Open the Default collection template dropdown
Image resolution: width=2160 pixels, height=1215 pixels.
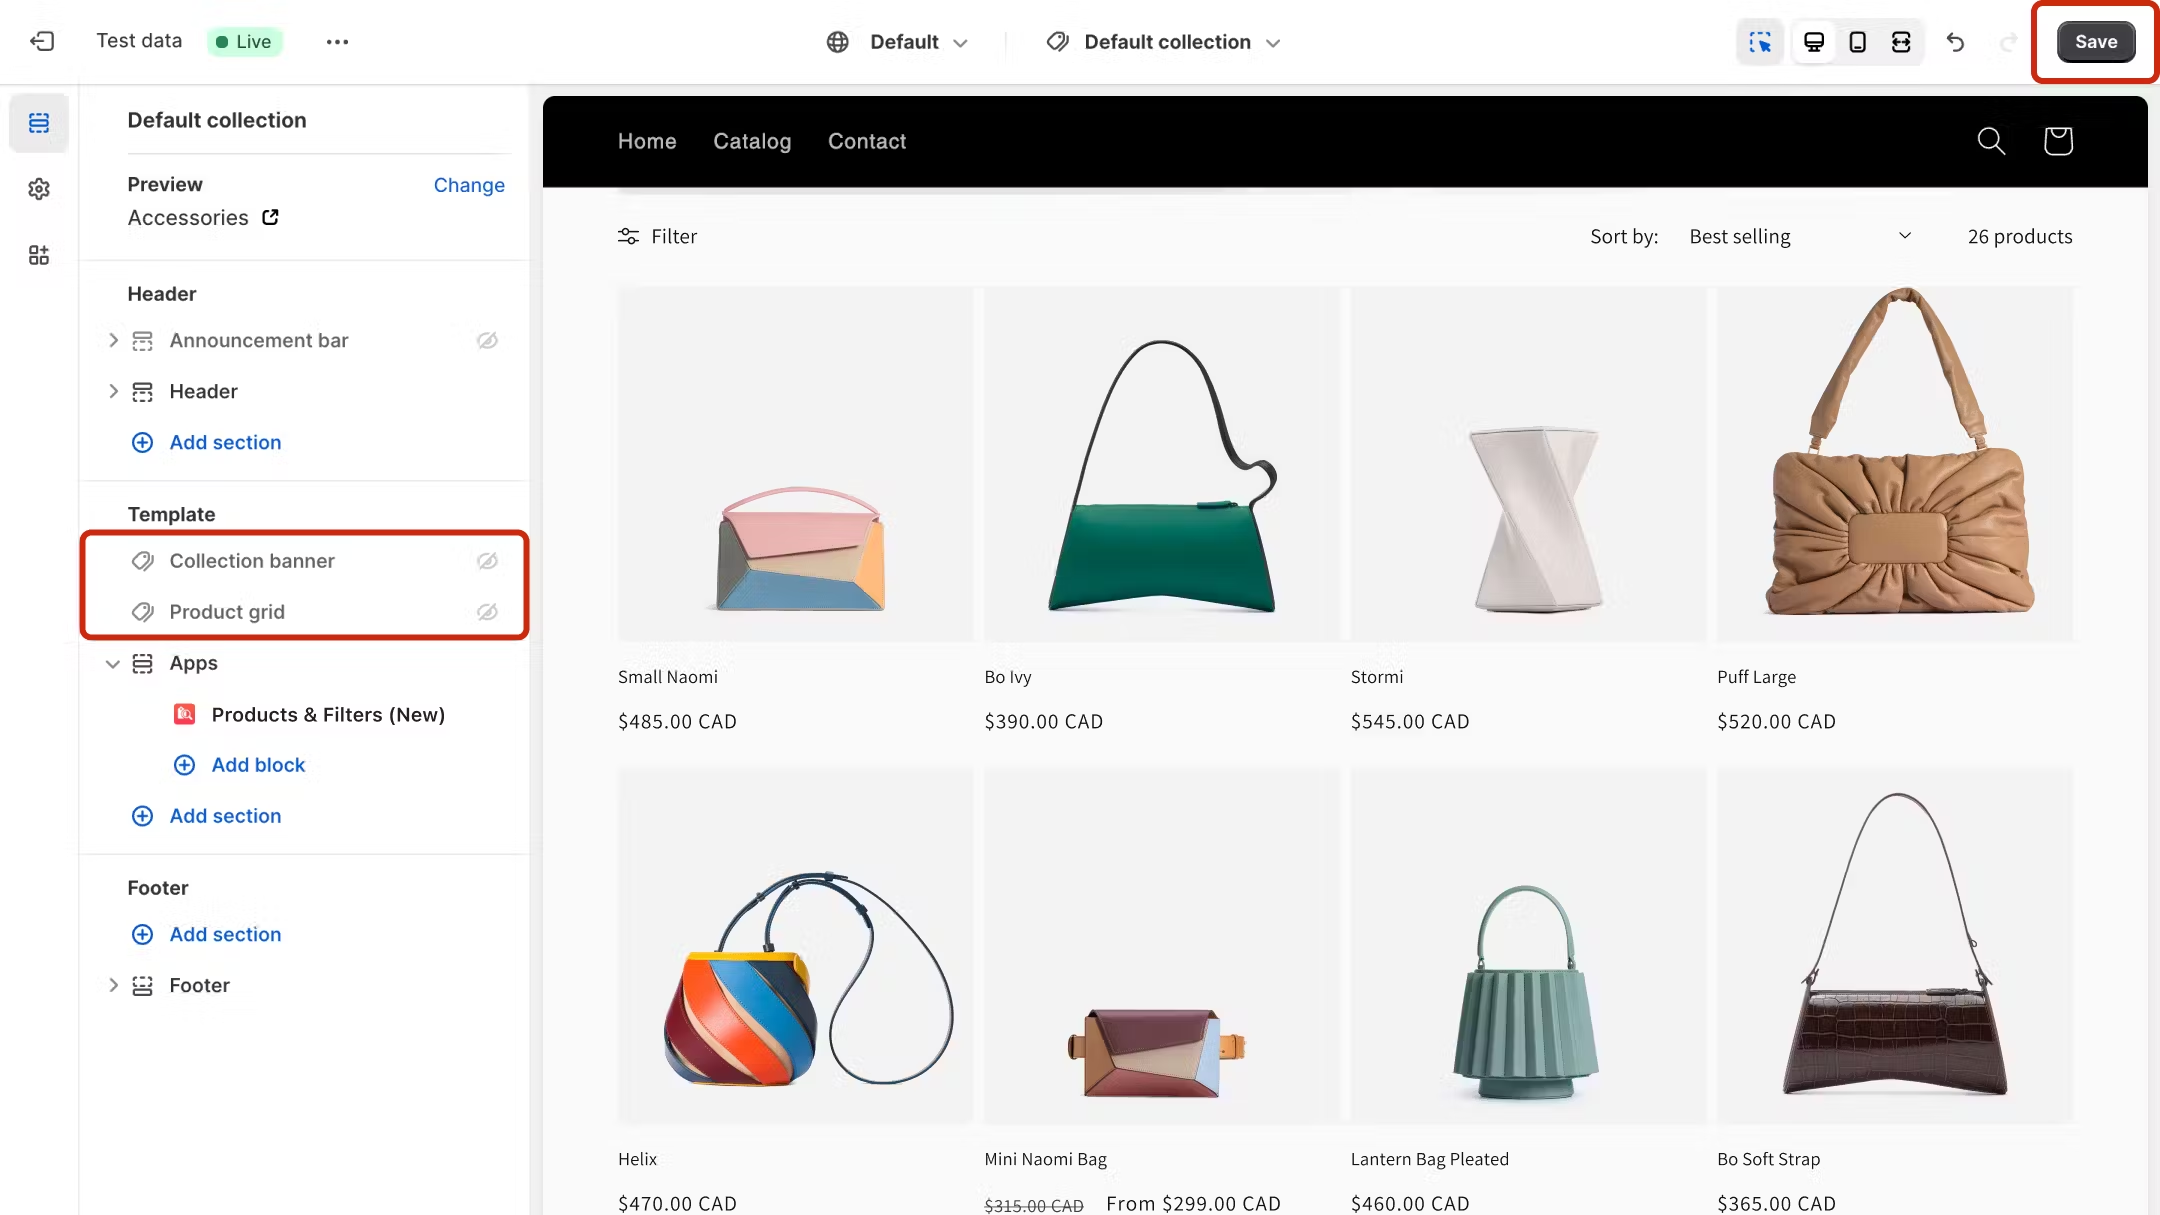click(1165, 42)
